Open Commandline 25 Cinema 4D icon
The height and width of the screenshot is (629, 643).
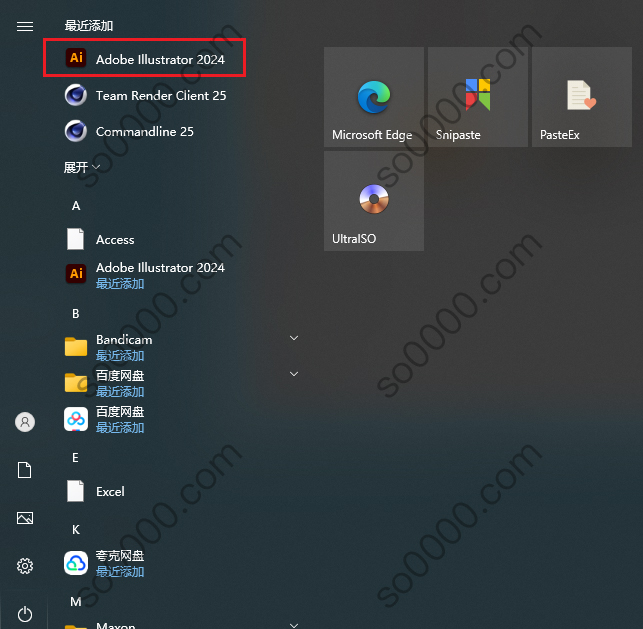(x=76, y=131)
